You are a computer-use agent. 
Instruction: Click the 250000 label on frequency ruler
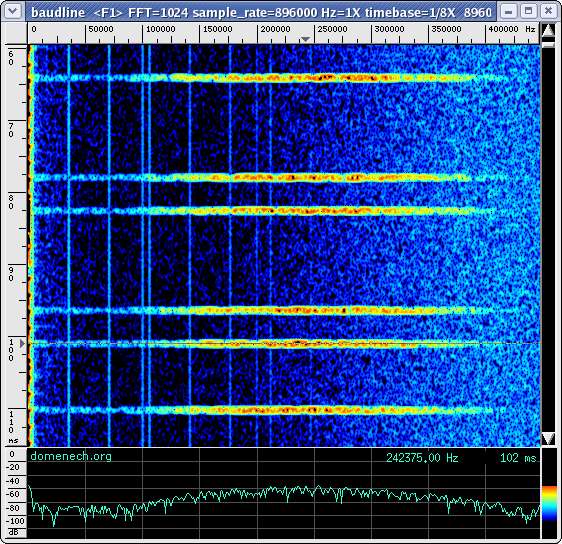(x=332, y=29)
